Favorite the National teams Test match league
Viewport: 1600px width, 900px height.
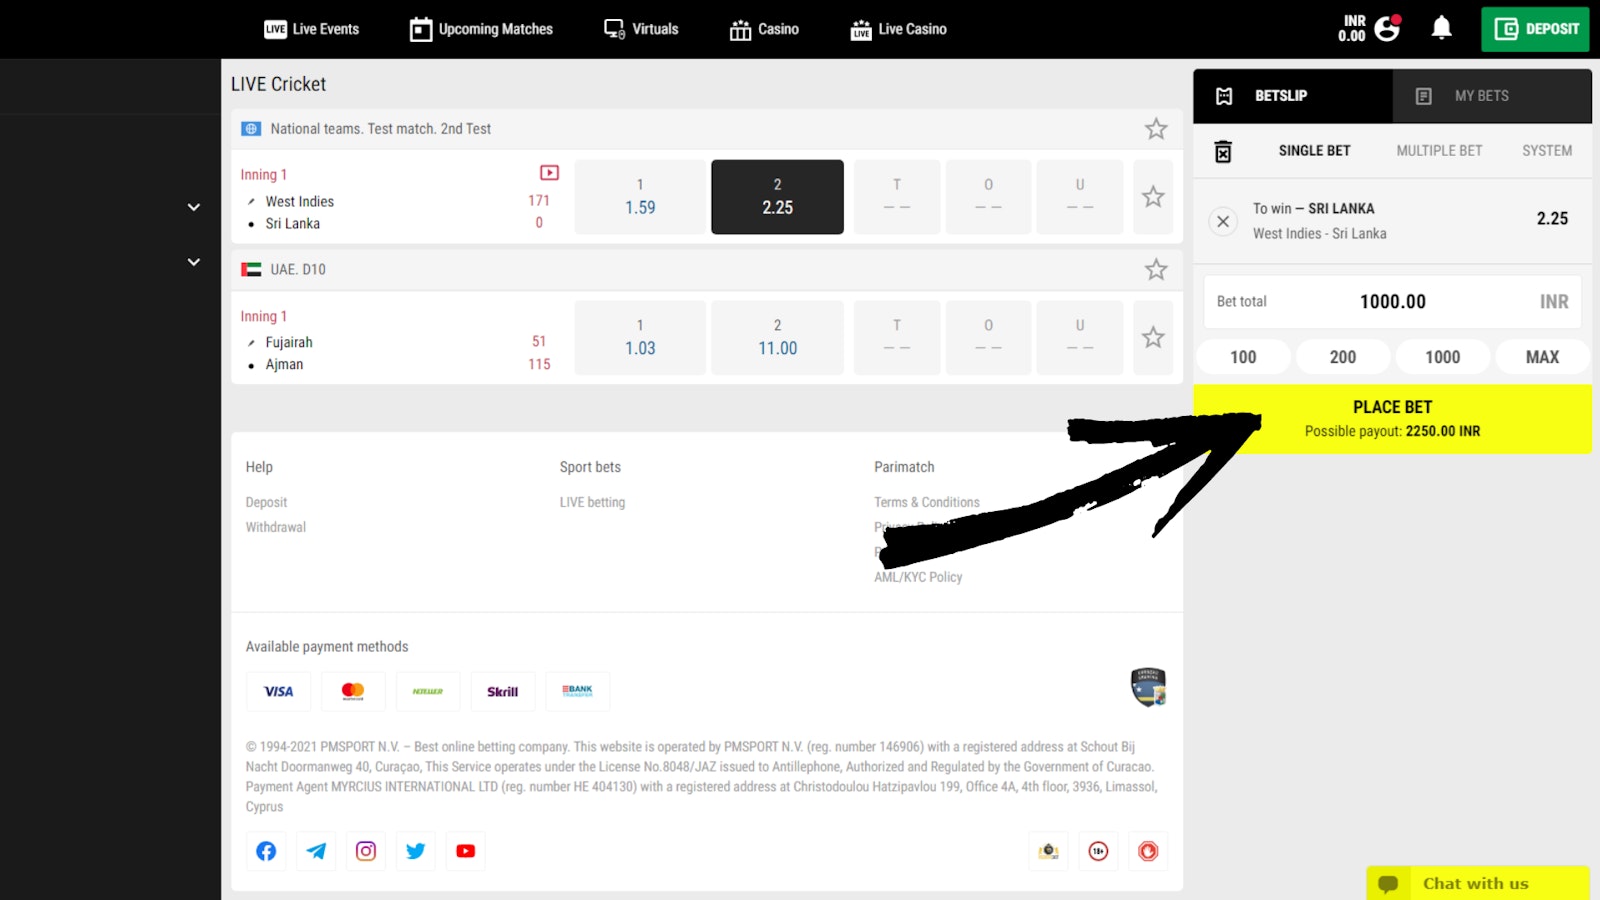point(1156,129)
